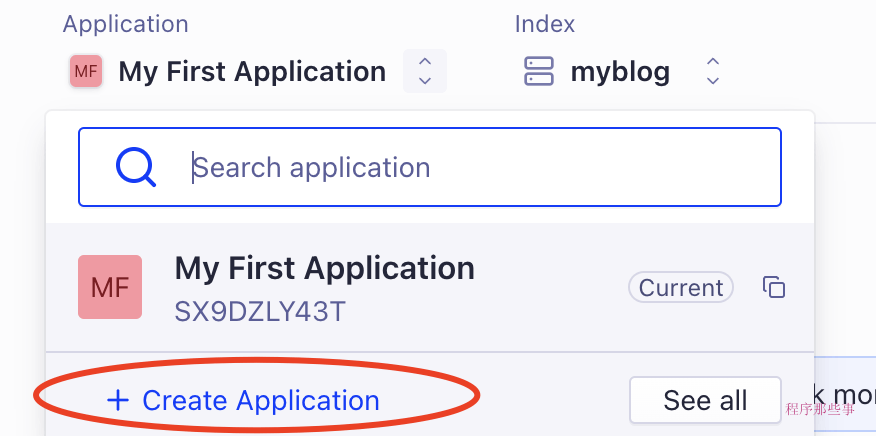Click the down arrow of the Application switcher
This screenshot has height=436, width=876.
tap(425, 81)
